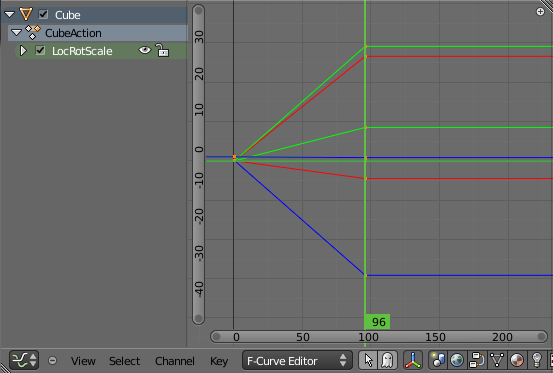553x373 pixels.
Task: Toggle the ghost show-hidden filter
Action: (x=387, y=360)
